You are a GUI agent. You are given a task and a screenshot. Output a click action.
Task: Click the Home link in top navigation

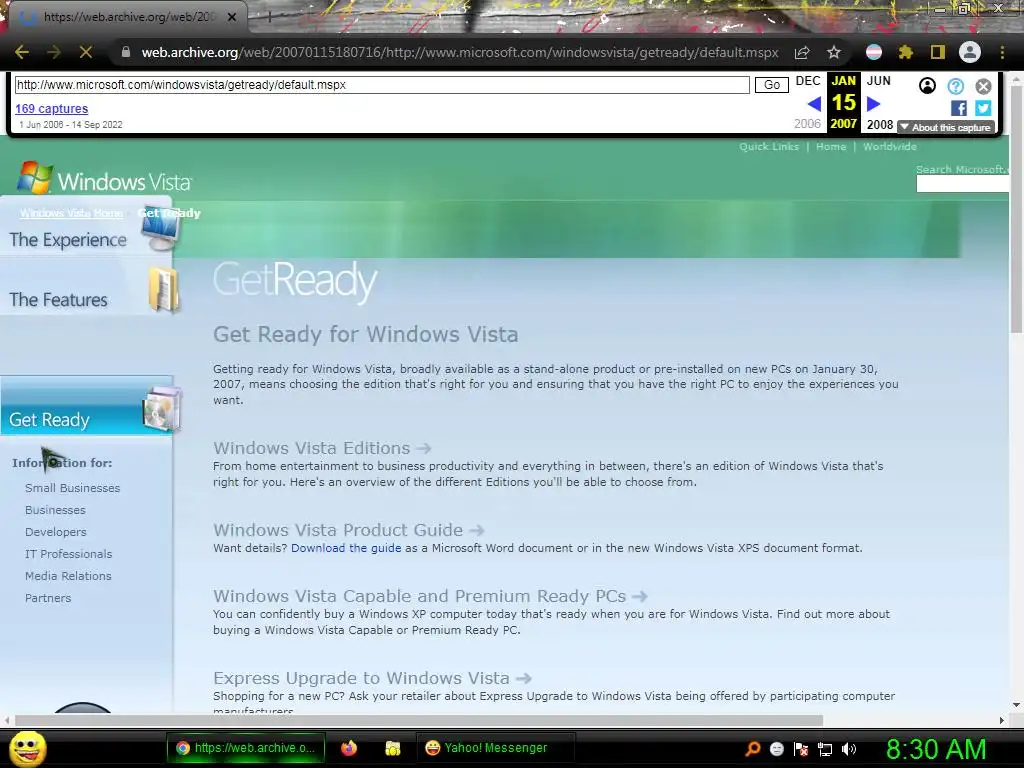click(x=831, y=146)
